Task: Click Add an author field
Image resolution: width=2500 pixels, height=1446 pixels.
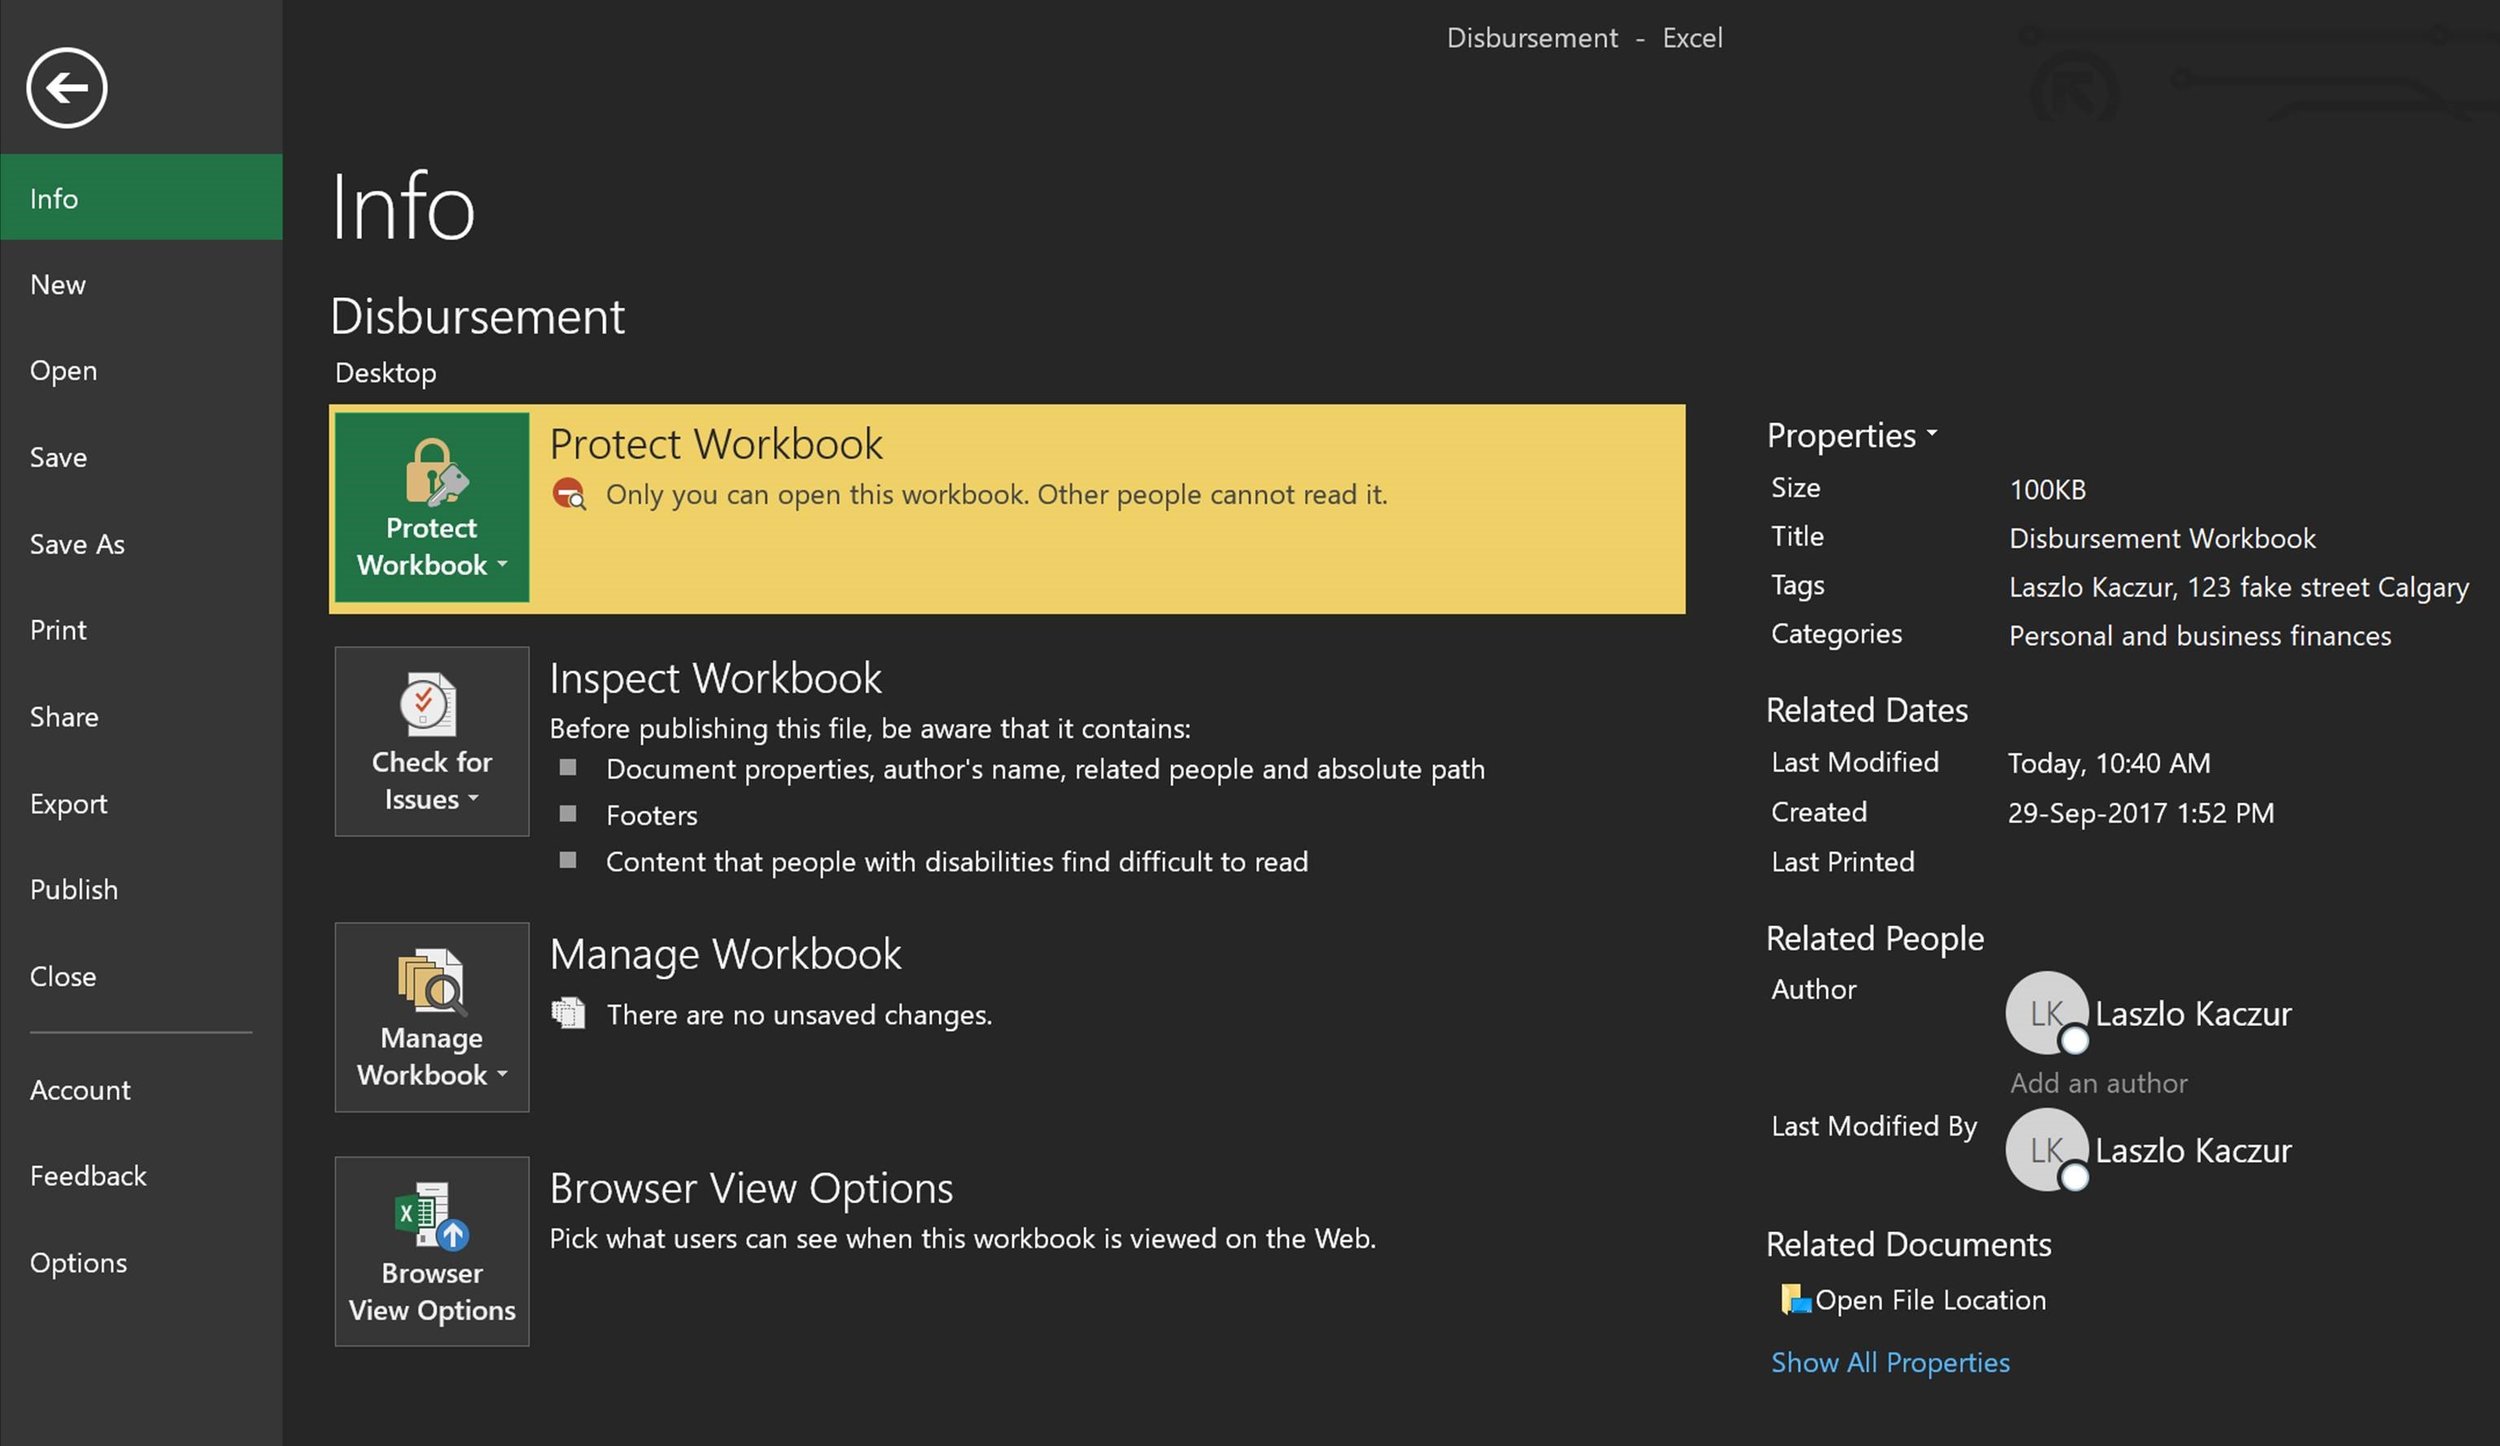Action: [x=2099, y=1083]
